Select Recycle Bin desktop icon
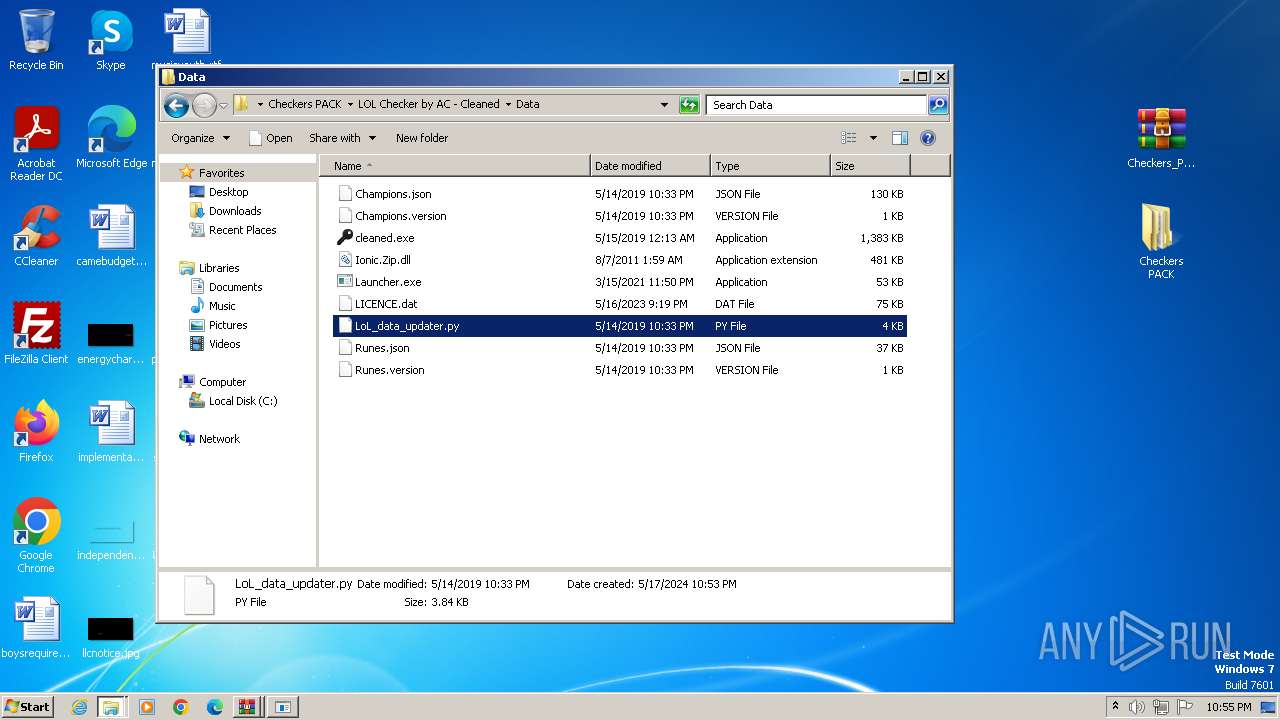This screenshot has height=720, width=1280. click(x=36, y=41)
